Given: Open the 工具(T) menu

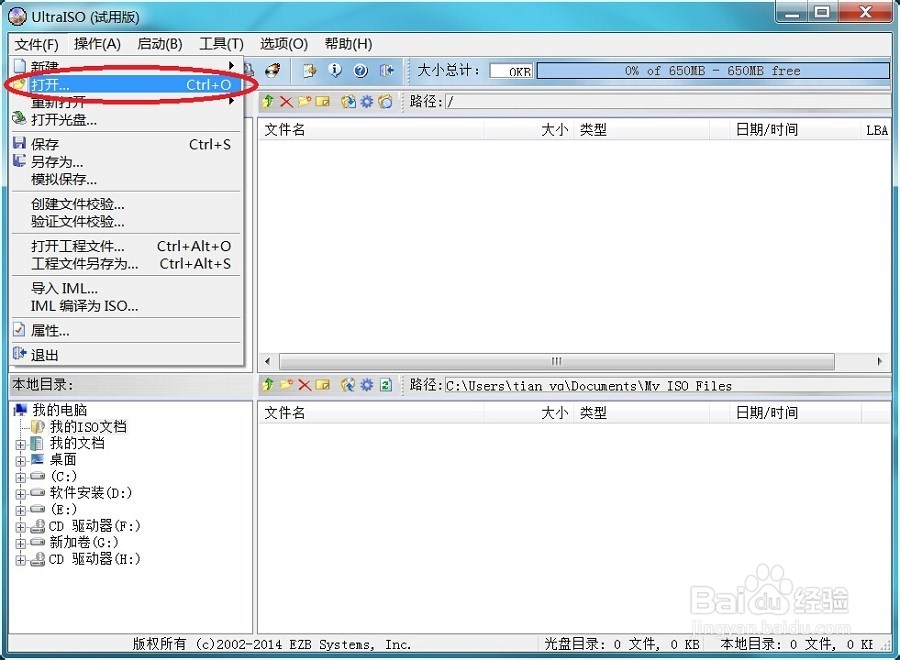Looking at the screenshot, I should (222, 44).
